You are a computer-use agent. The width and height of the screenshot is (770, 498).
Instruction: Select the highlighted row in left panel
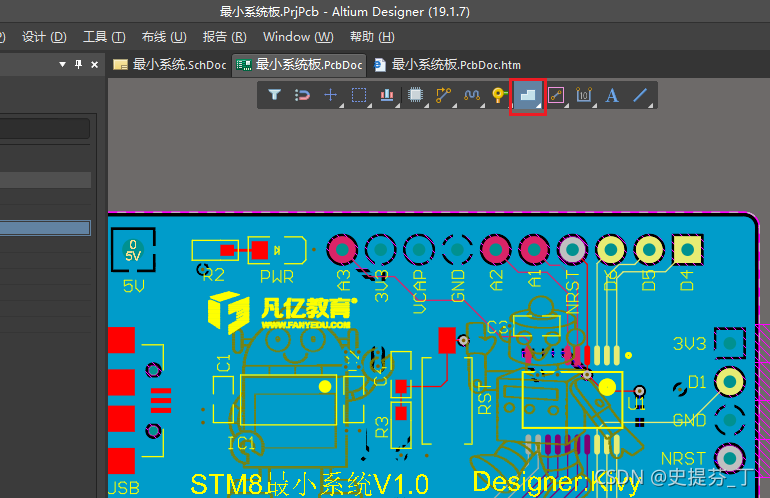pos(45,228)
